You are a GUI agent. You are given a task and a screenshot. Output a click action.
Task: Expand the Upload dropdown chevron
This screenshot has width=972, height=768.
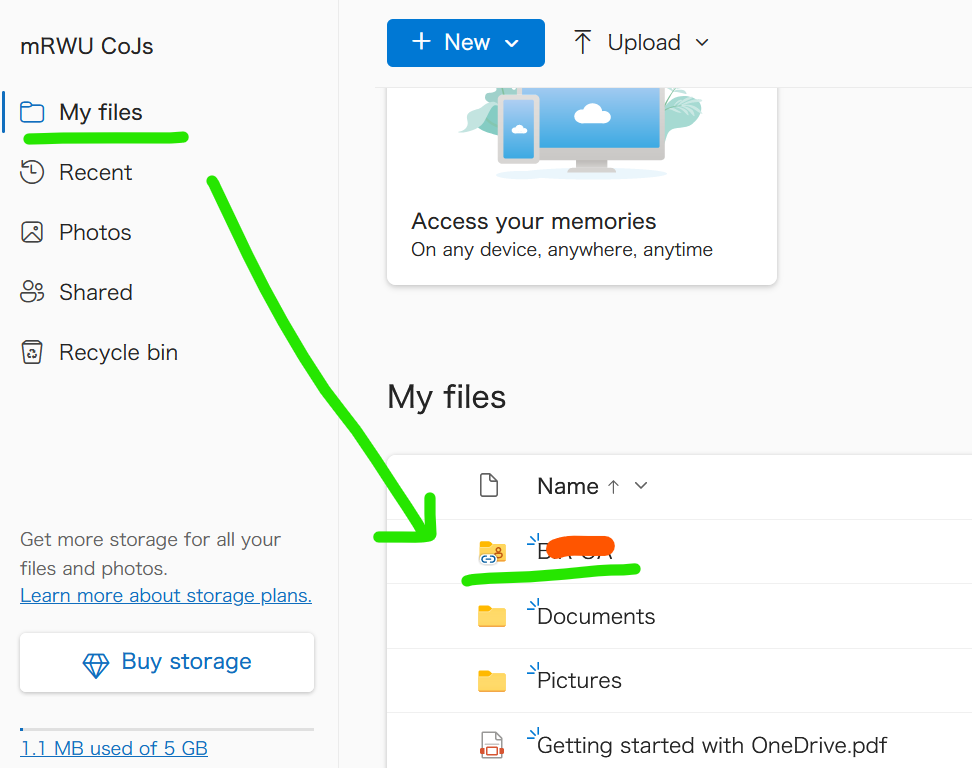(x=702, y=43)
